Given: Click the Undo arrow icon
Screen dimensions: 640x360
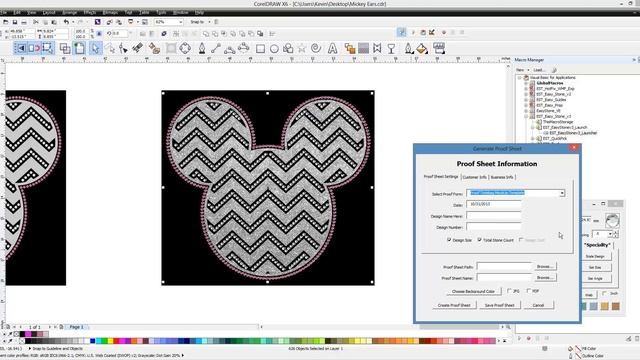Looking at the screenshot, I should [x=66, y=22].
